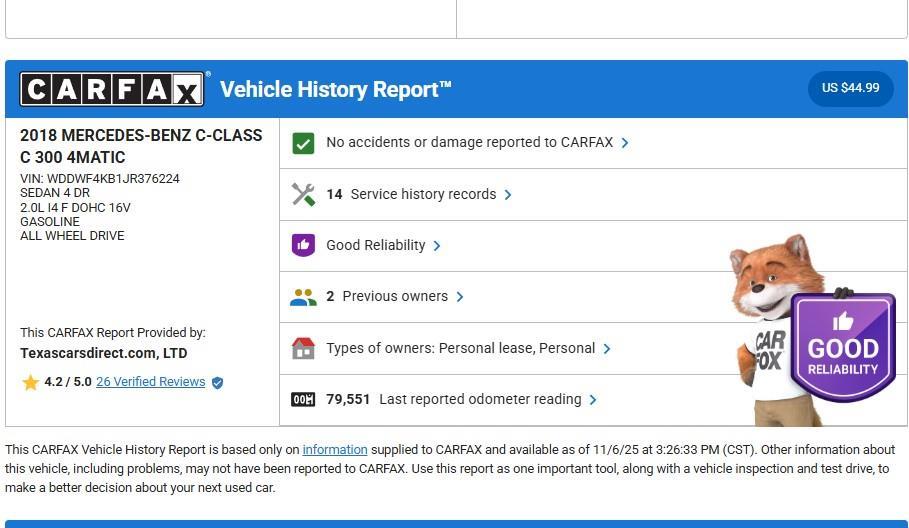This screenshot has height=528, width=909.
Task: Click the CARFAX logo in header
Action: (112, 89)
